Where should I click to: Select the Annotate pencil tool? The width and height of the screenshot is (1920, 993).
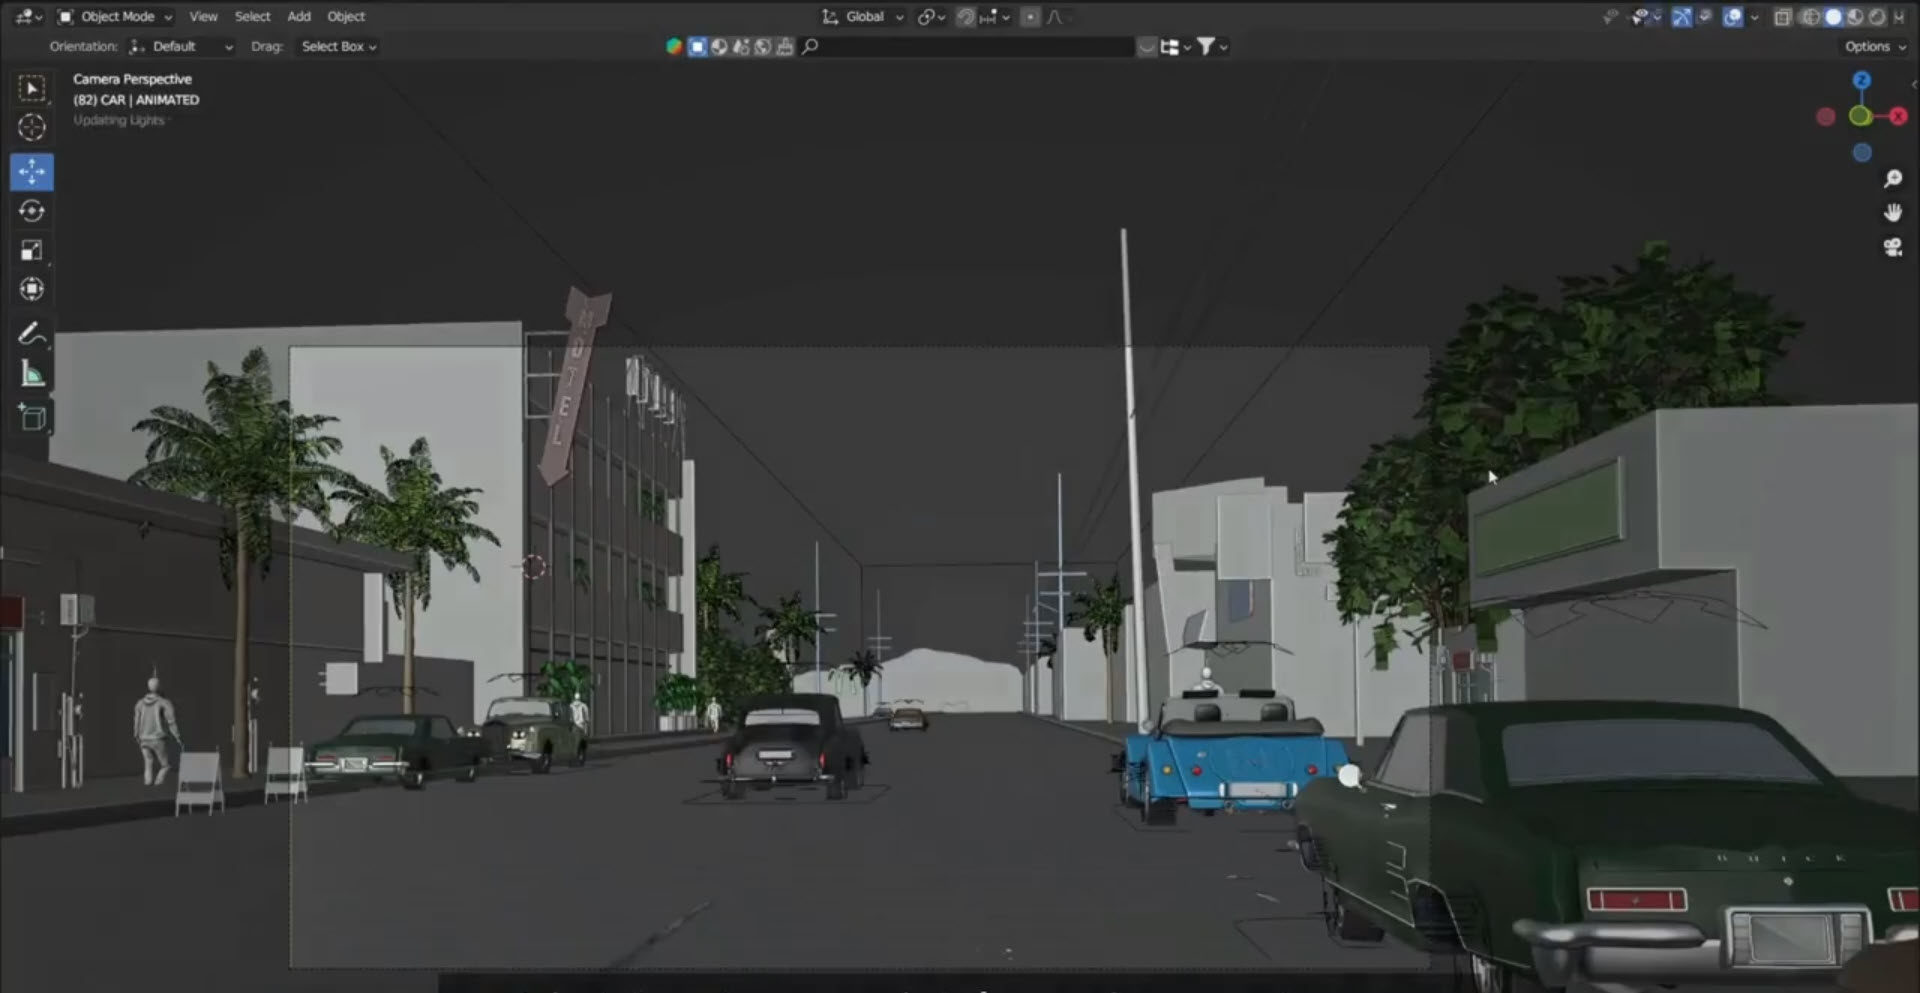click(32, 334)
